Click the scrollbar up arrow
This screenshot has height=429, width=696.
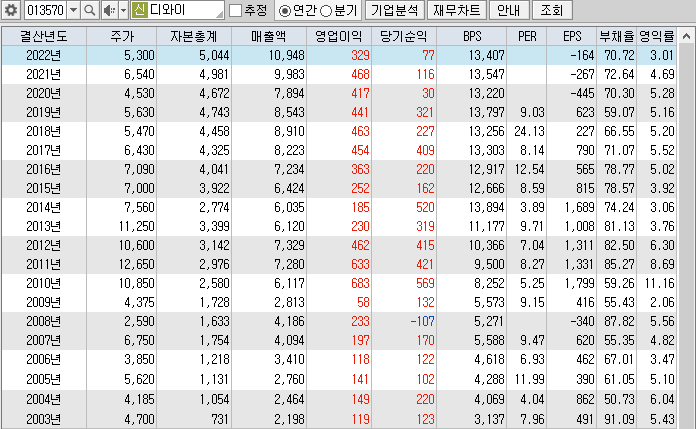(686, 36)
